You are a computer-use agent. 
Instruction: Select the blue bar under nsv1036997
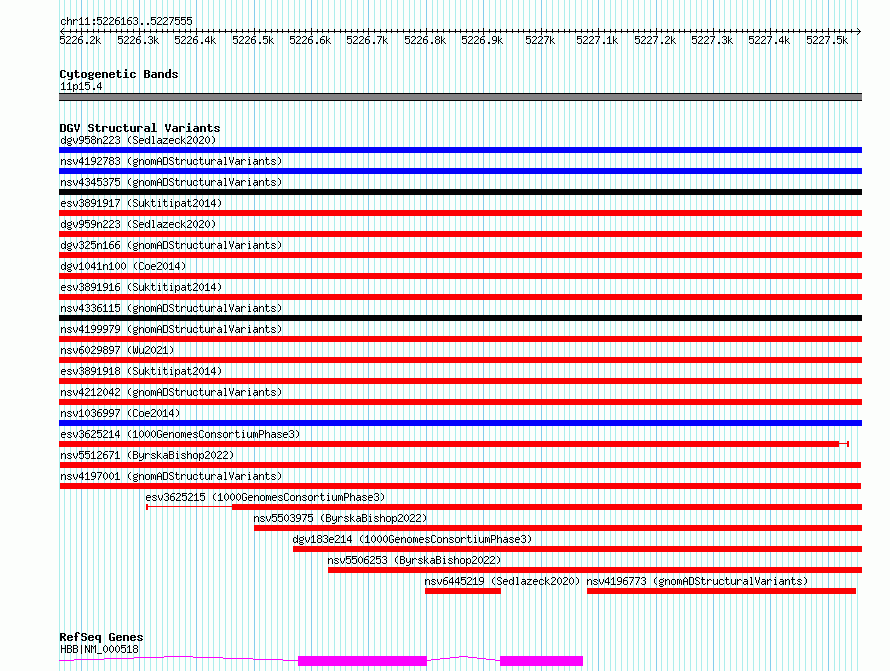(460, 423)
